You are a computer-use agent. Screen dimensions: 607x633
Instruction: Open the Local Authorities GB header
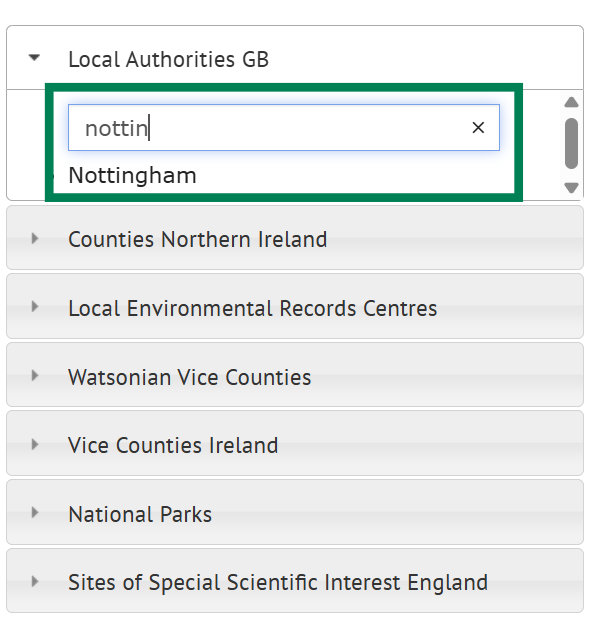(295, 58)
